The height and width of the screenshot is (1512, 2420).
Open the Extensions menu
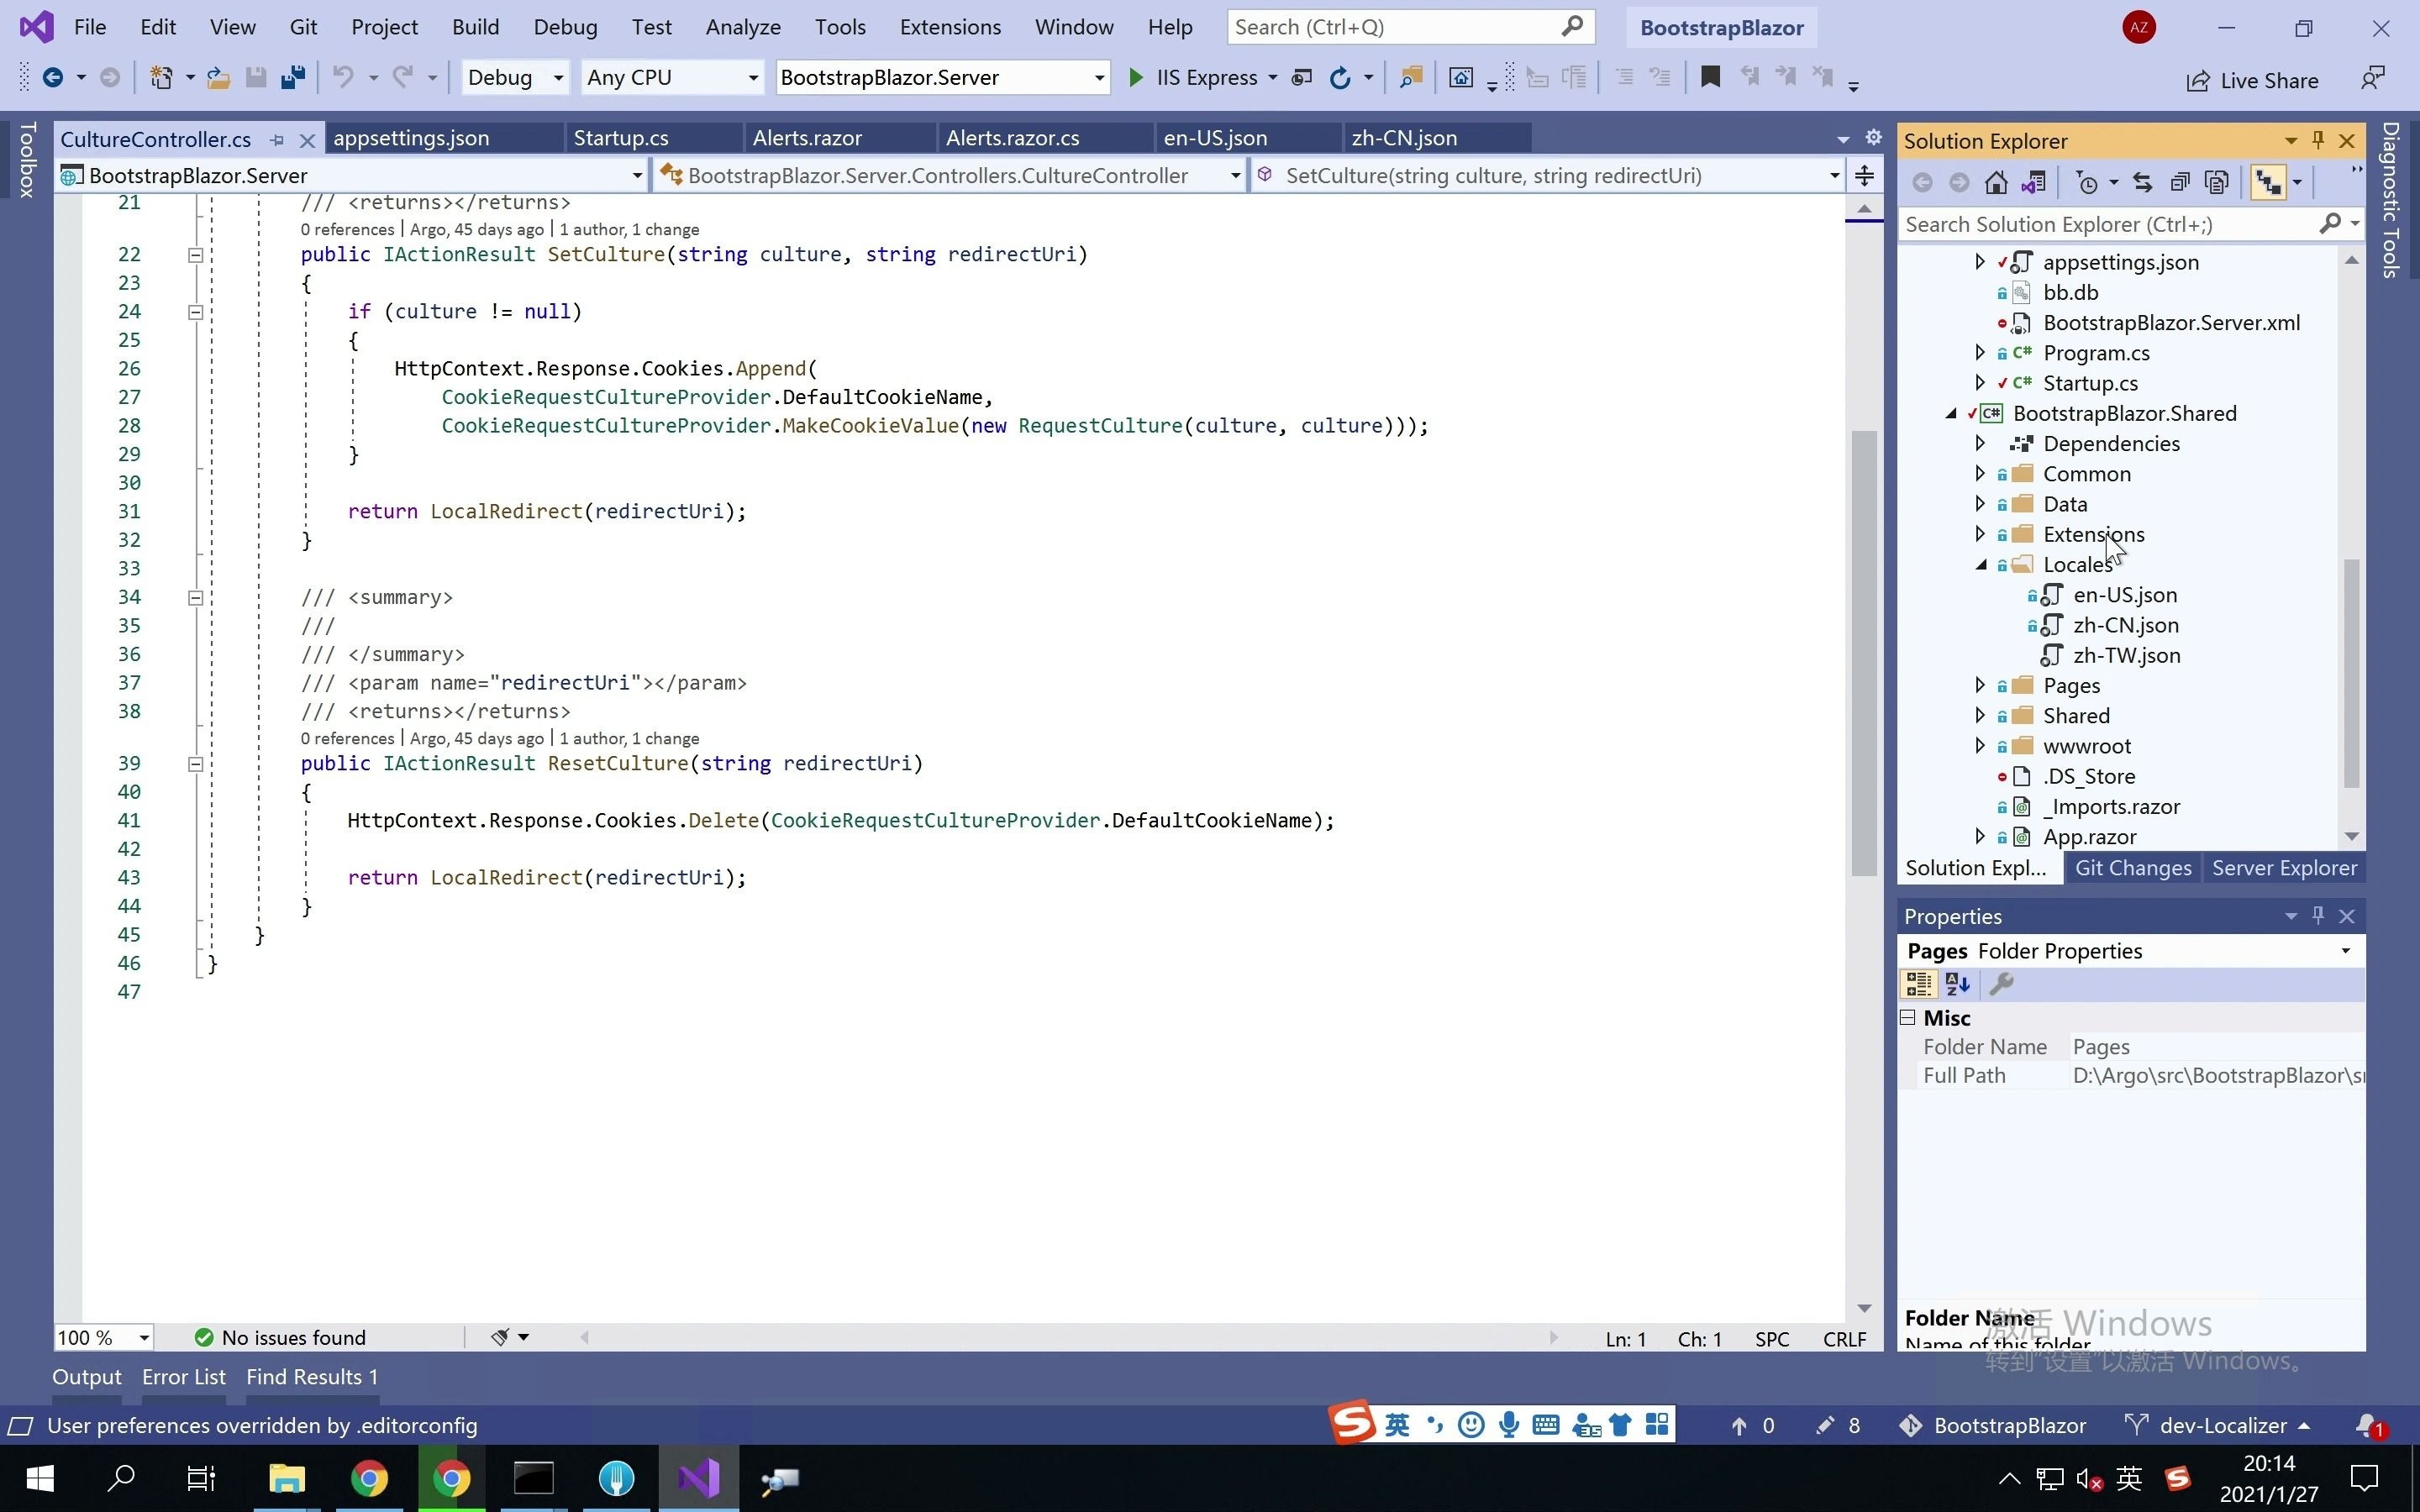pyautogui.click(x=949, y=27)
